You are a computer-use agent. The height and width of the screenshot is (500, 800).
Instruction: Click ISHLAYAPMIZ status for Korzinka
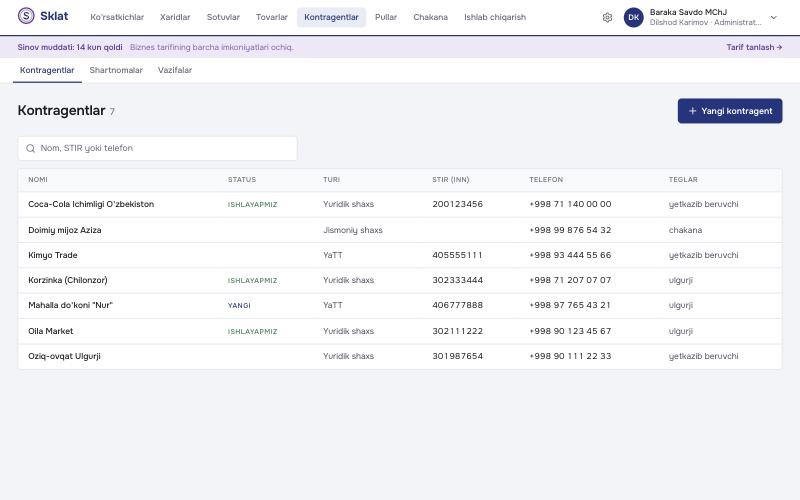[252, 281]
